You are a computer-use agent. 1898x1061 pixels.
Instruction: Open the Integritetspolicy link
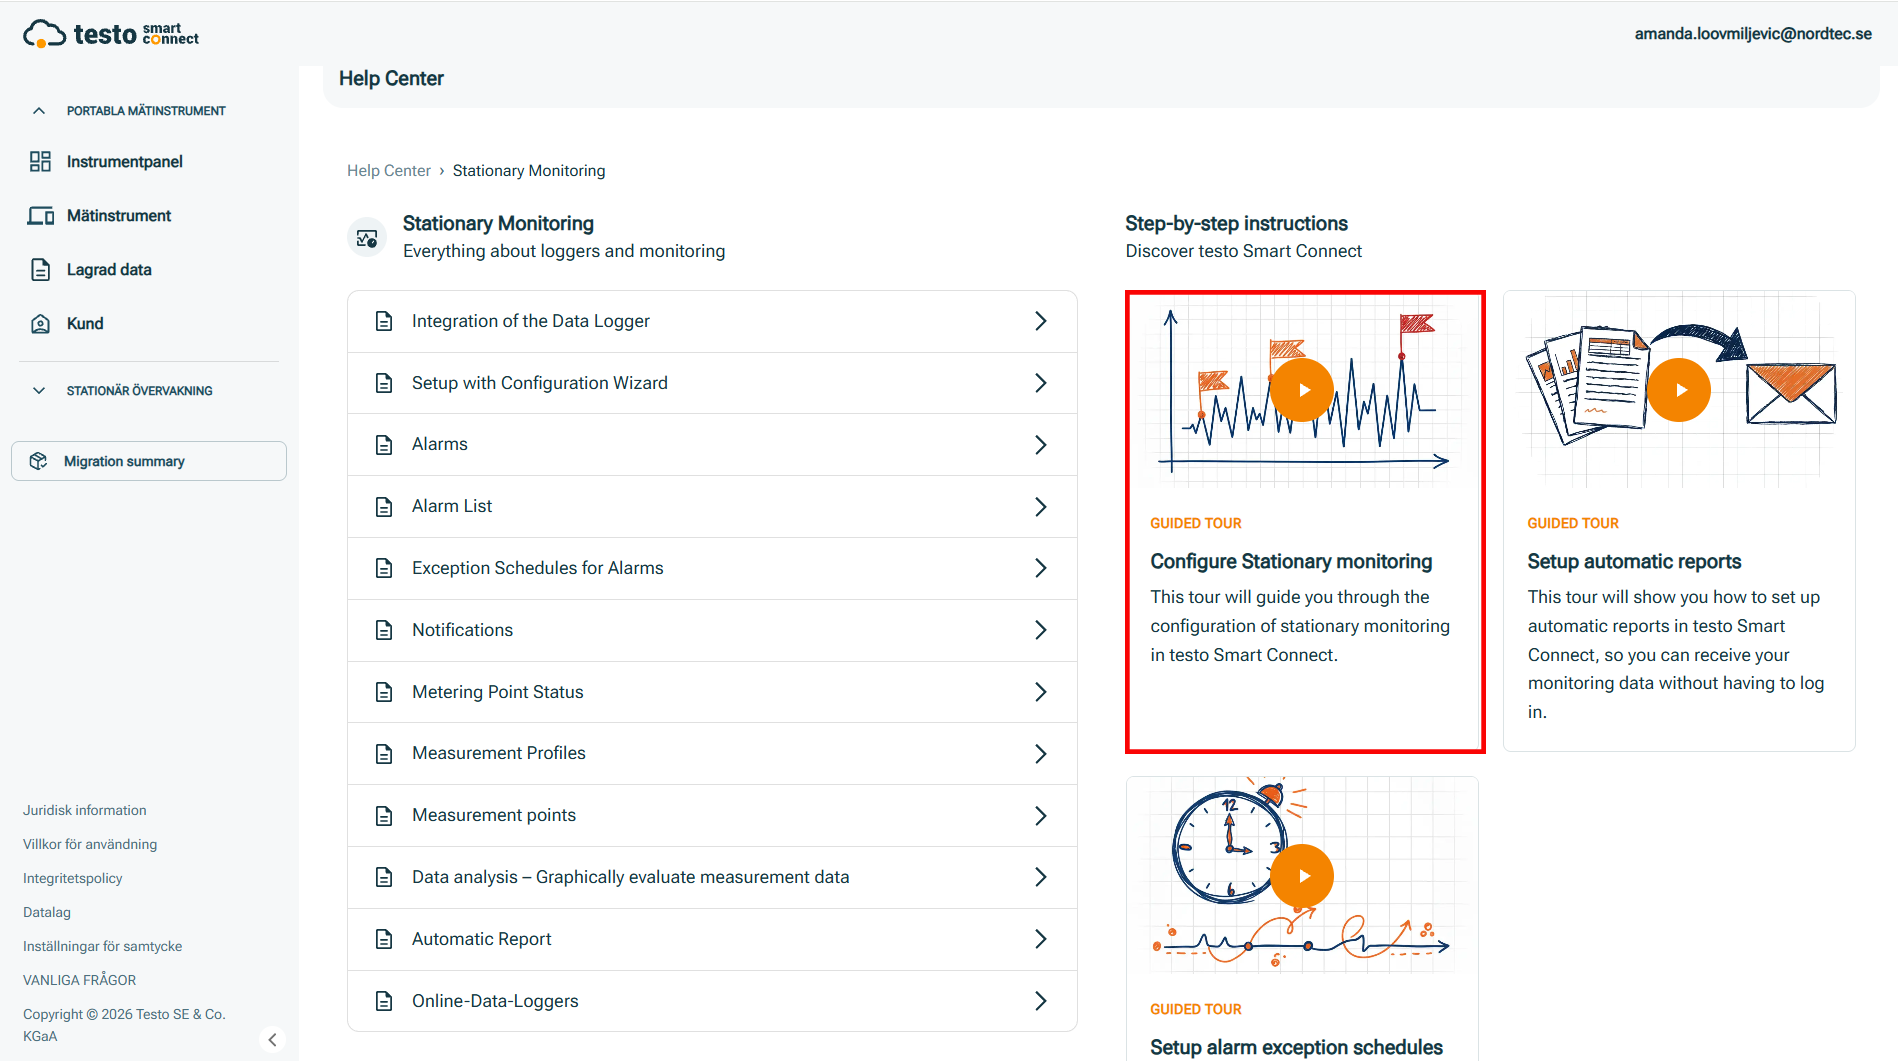(73, 878)
